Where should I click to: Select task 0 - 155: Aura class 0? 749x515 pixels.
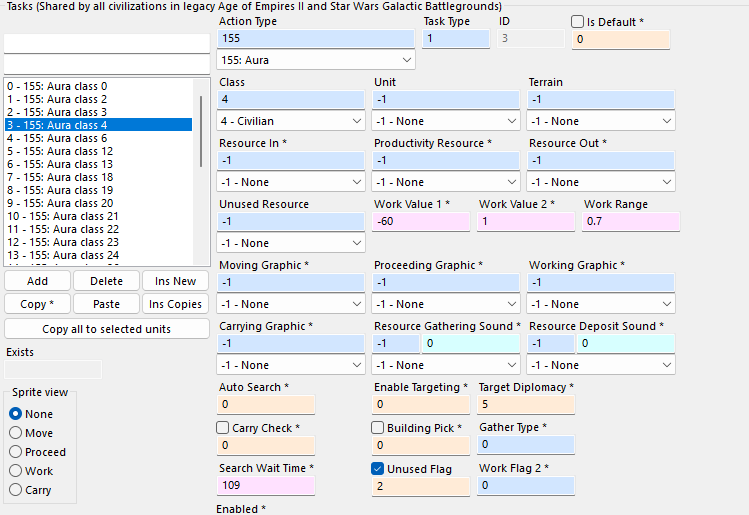click(98, 86)
